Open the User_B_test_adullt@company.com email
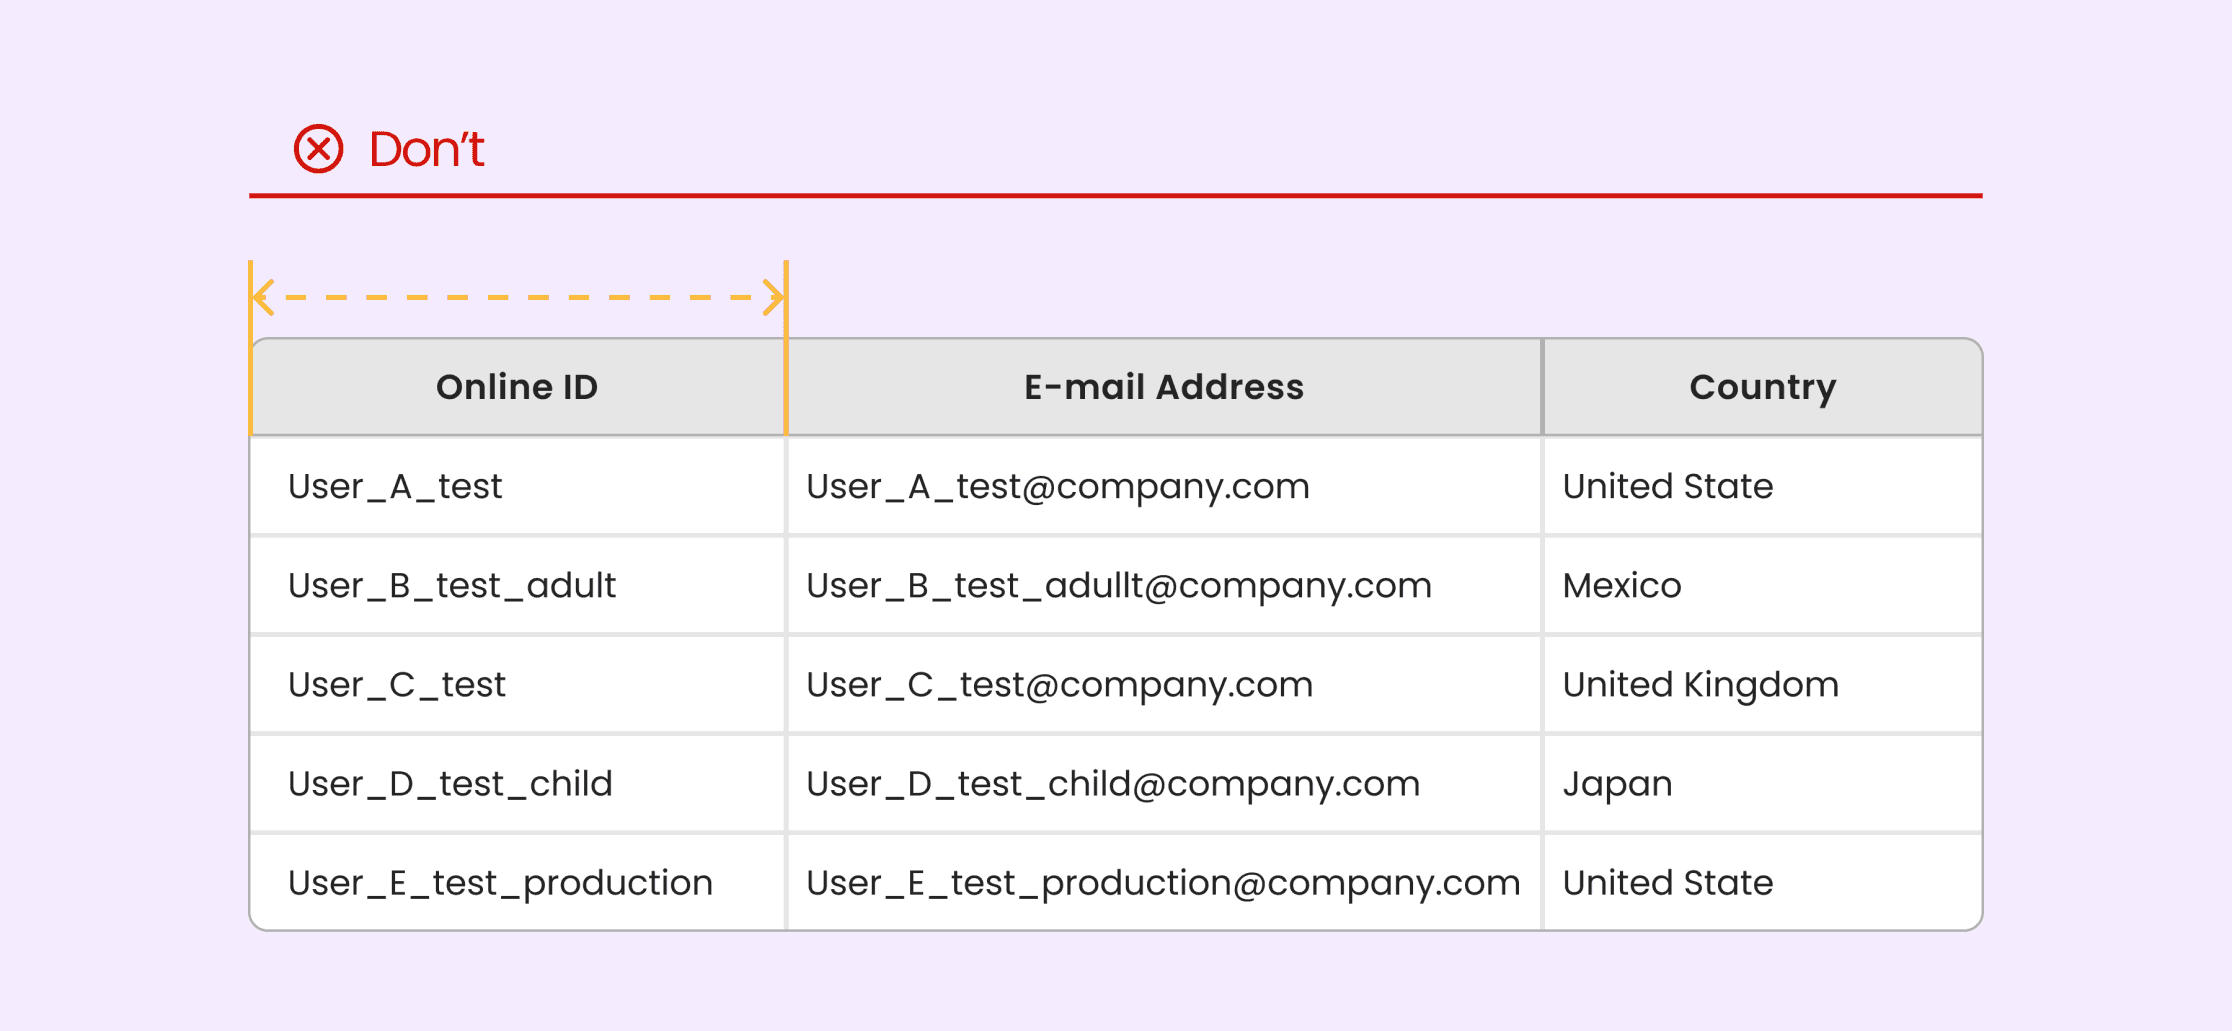Screen dimensions: 2232x1031 pyautogui.click(x=1119, y=586)
